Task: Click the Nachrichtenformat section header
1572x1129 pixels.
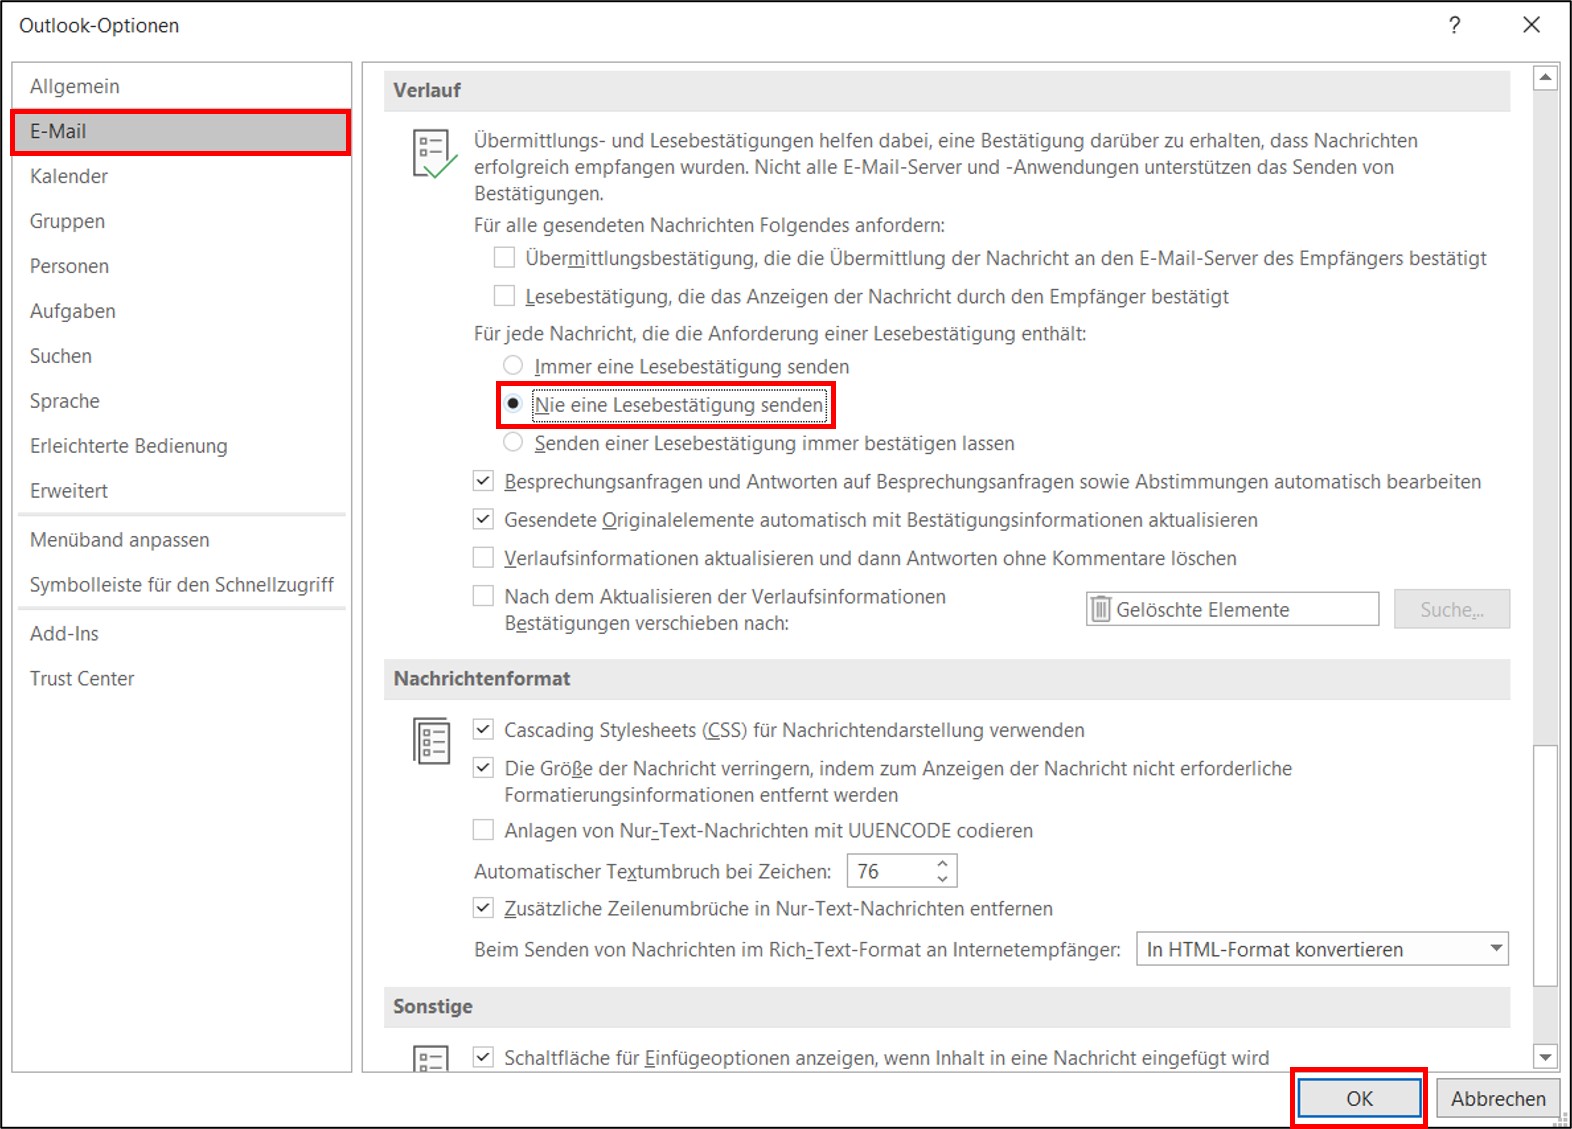Action: click(946, 679)
